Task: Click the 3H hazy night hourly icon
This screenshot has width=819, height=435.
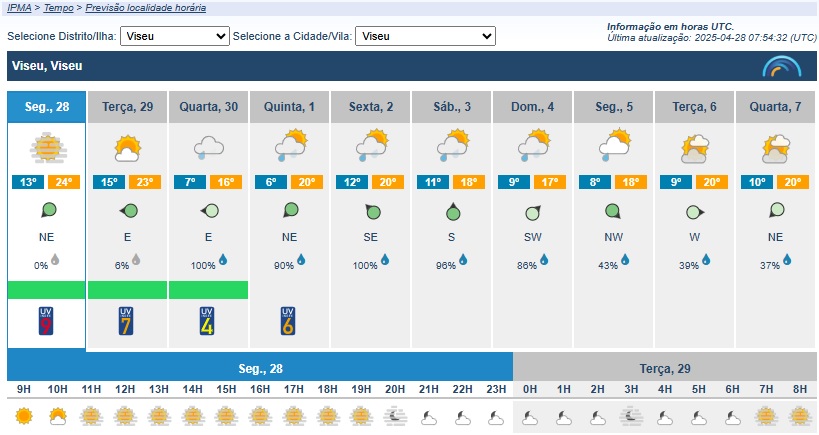Action: click(x=631, y=417)
